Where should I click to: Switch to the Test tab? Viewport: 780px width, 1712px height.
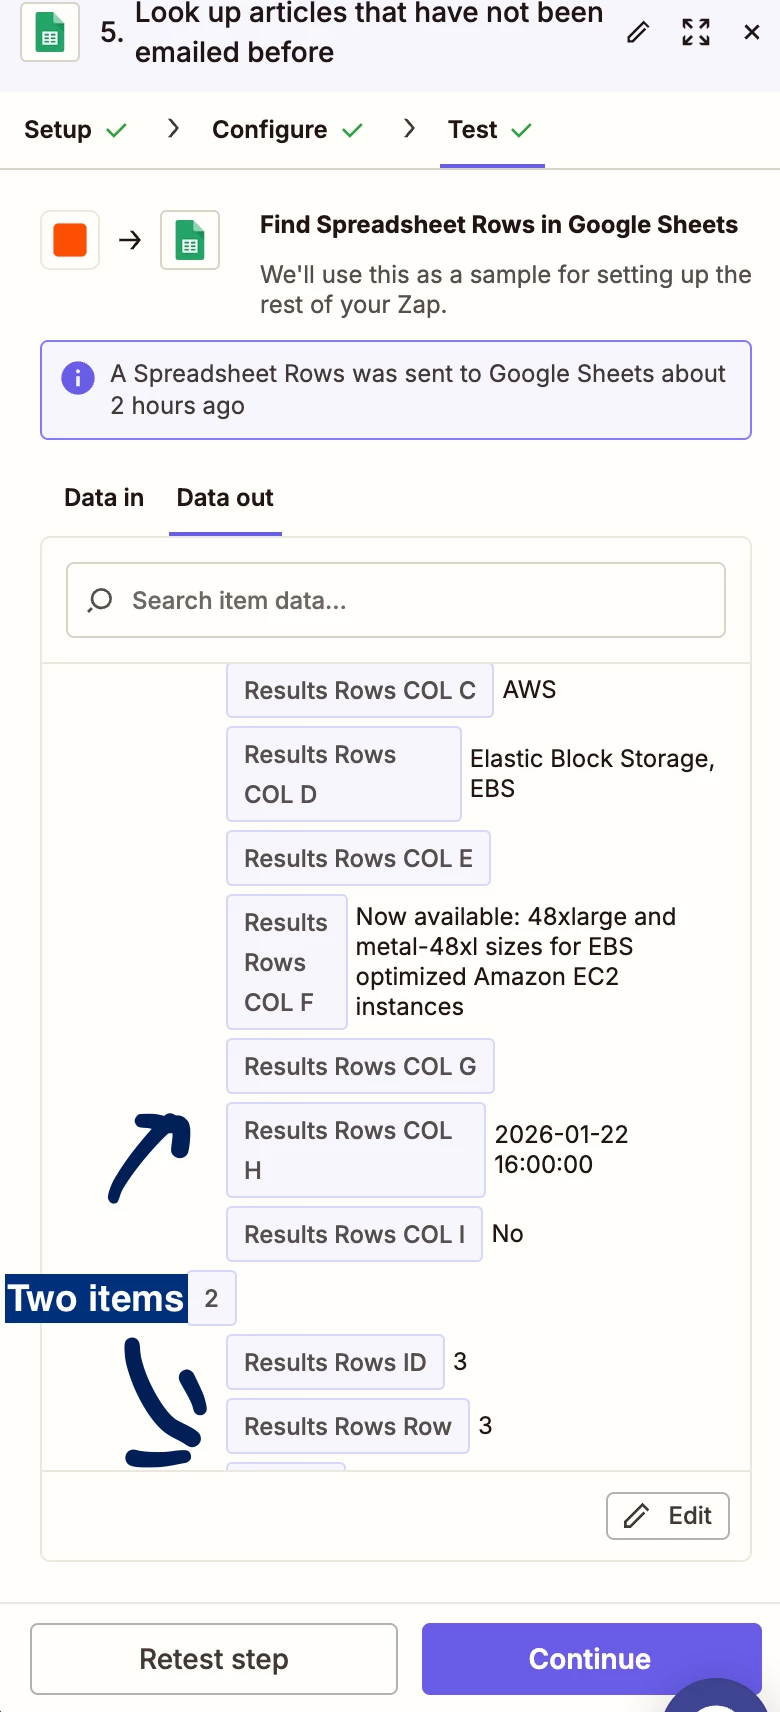click(490, 130)
